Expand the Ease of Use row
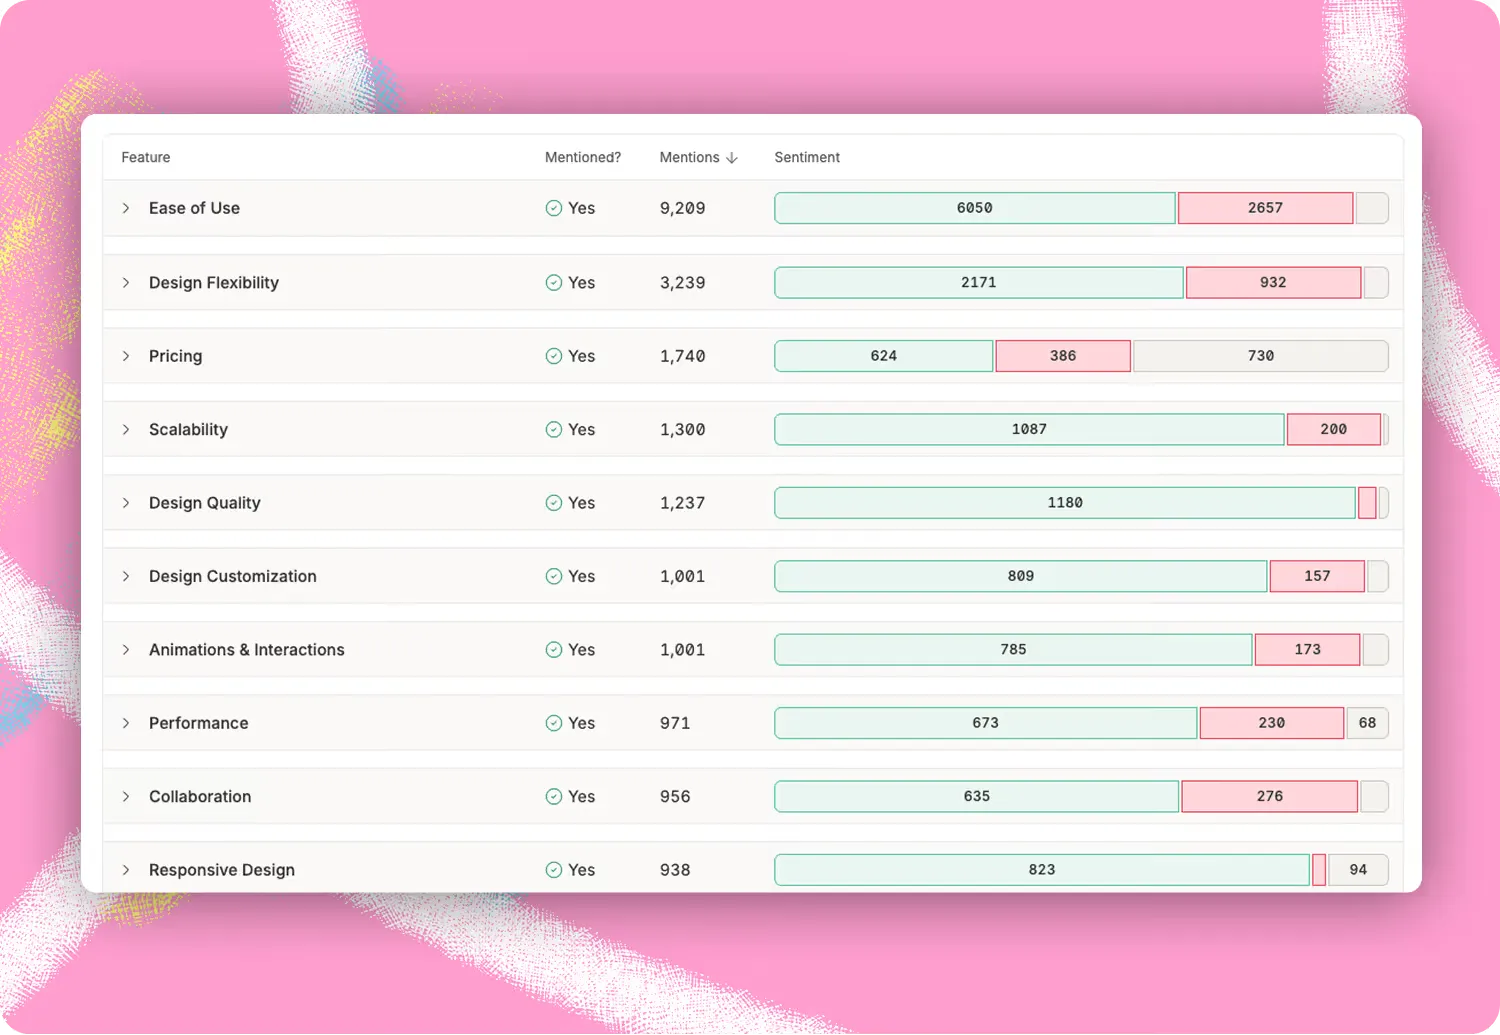 click(126, 208)
